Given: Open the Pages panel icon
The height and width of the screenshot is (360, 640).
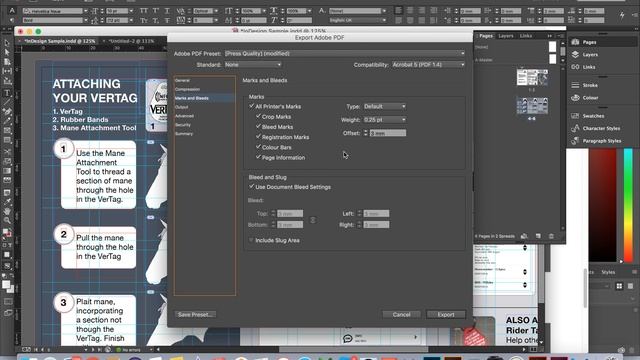Looking at the screenshot, I should (576, 42).
